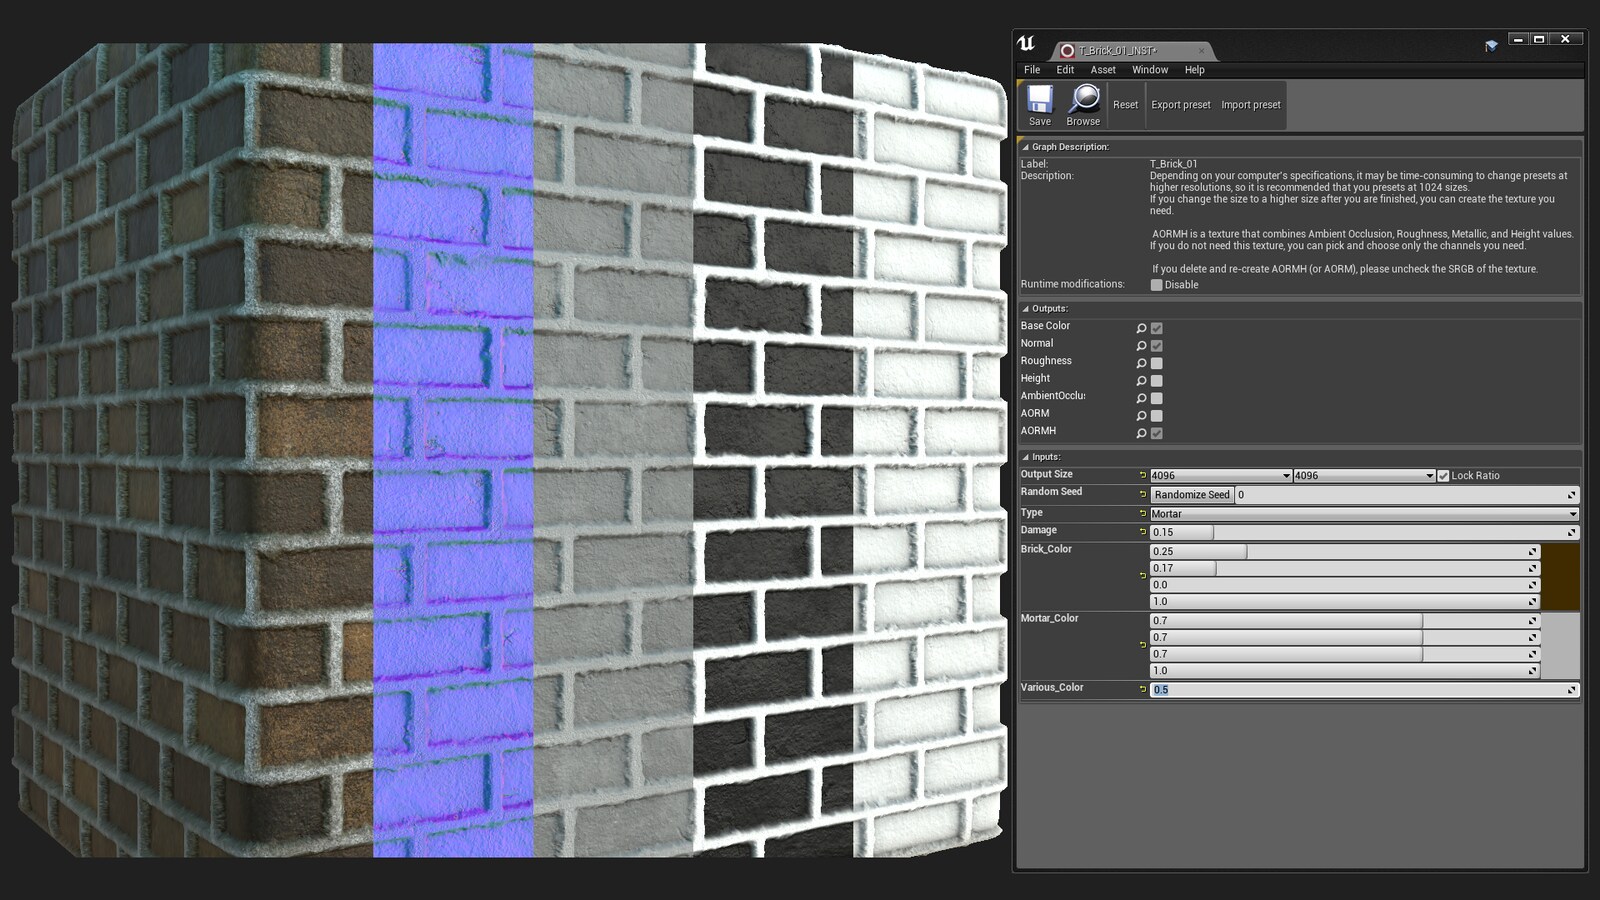Open the first Output Size 4096 dropdown

[1221, 476]
